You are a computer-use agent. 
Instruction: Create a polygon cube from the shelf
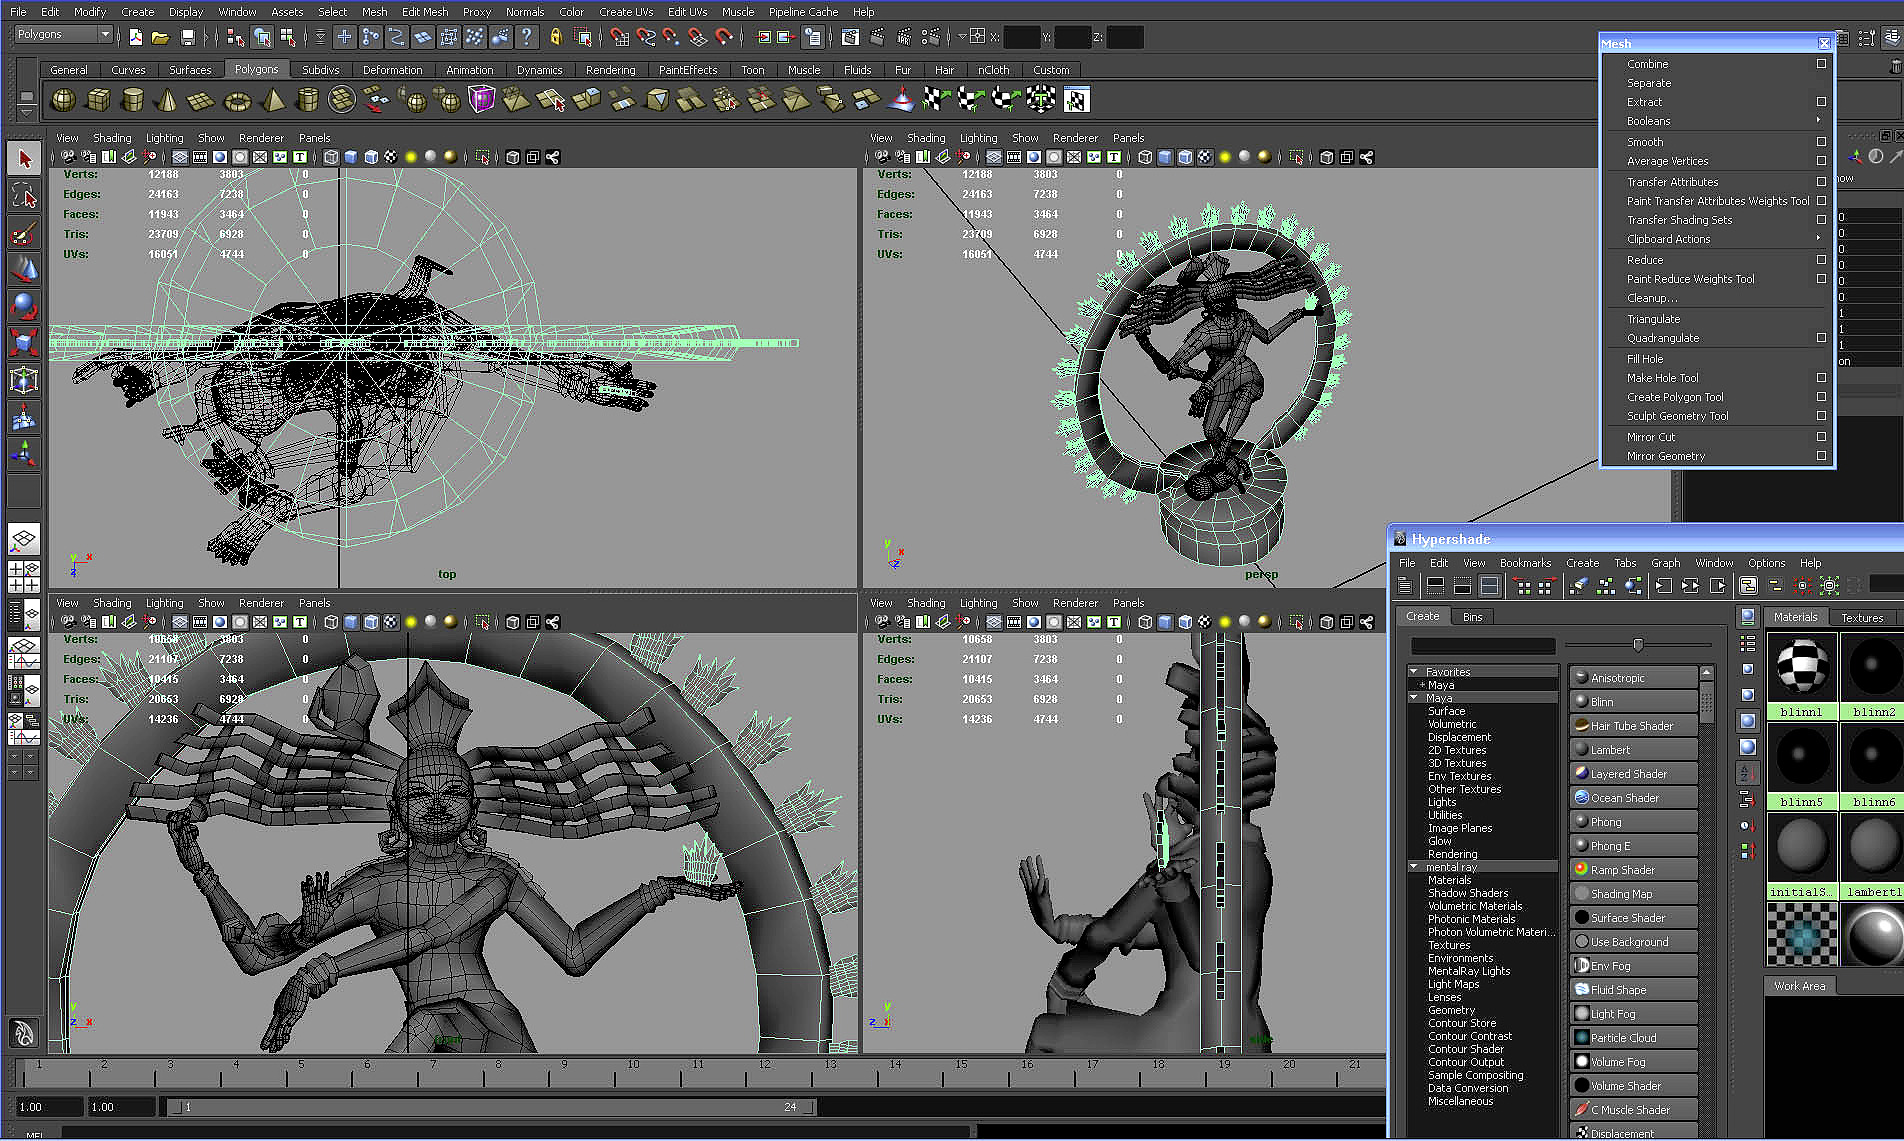coord(98,100)
